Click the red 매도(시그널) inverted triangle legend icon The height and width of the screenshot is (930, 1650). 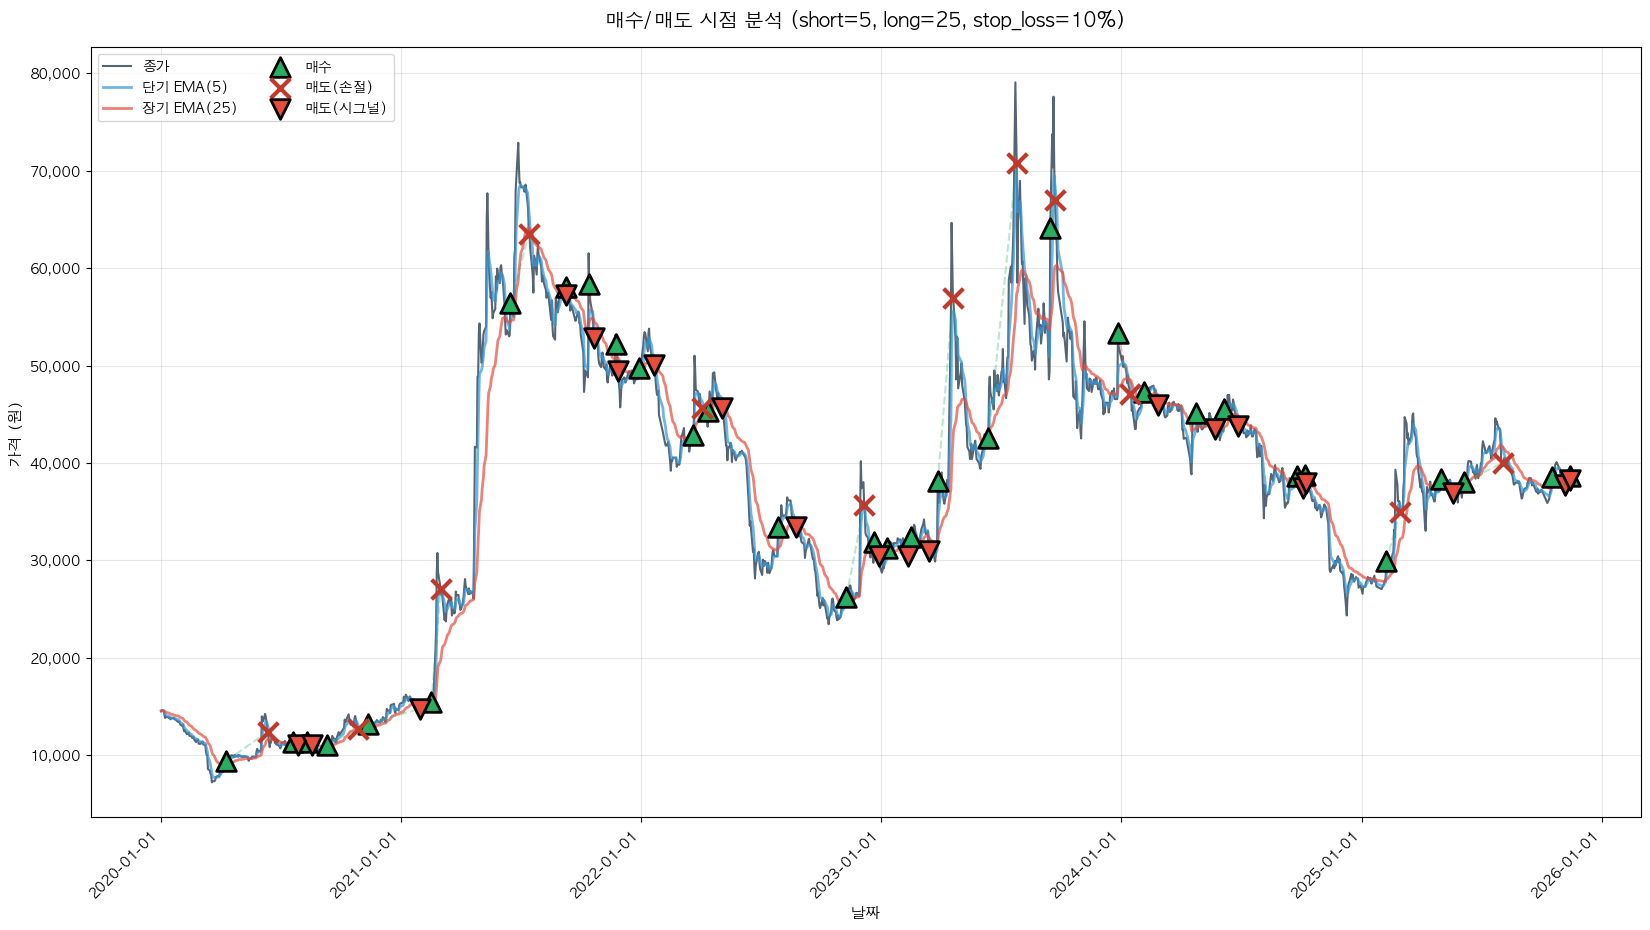click(x=280, y=108)
